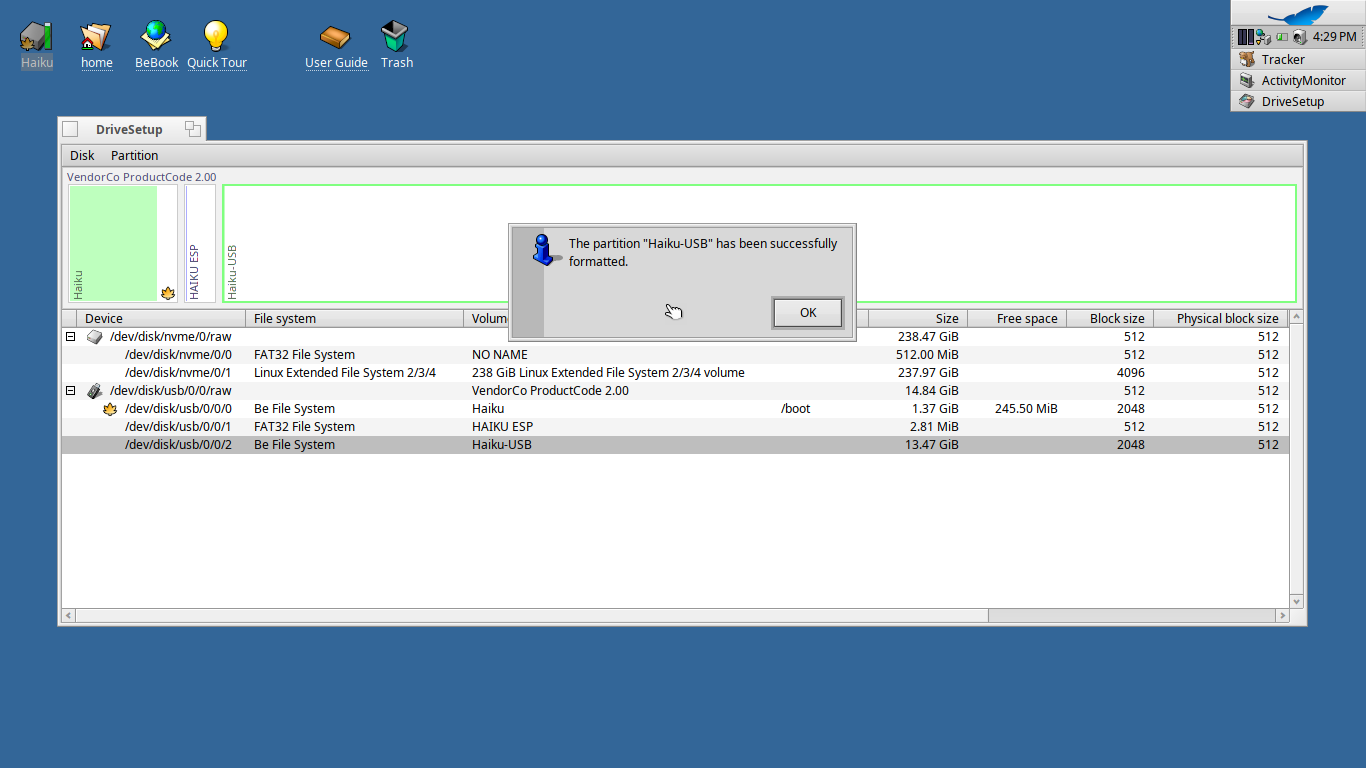Click the Haiku leaf Deskbar menu

(x=1297, y=14)
